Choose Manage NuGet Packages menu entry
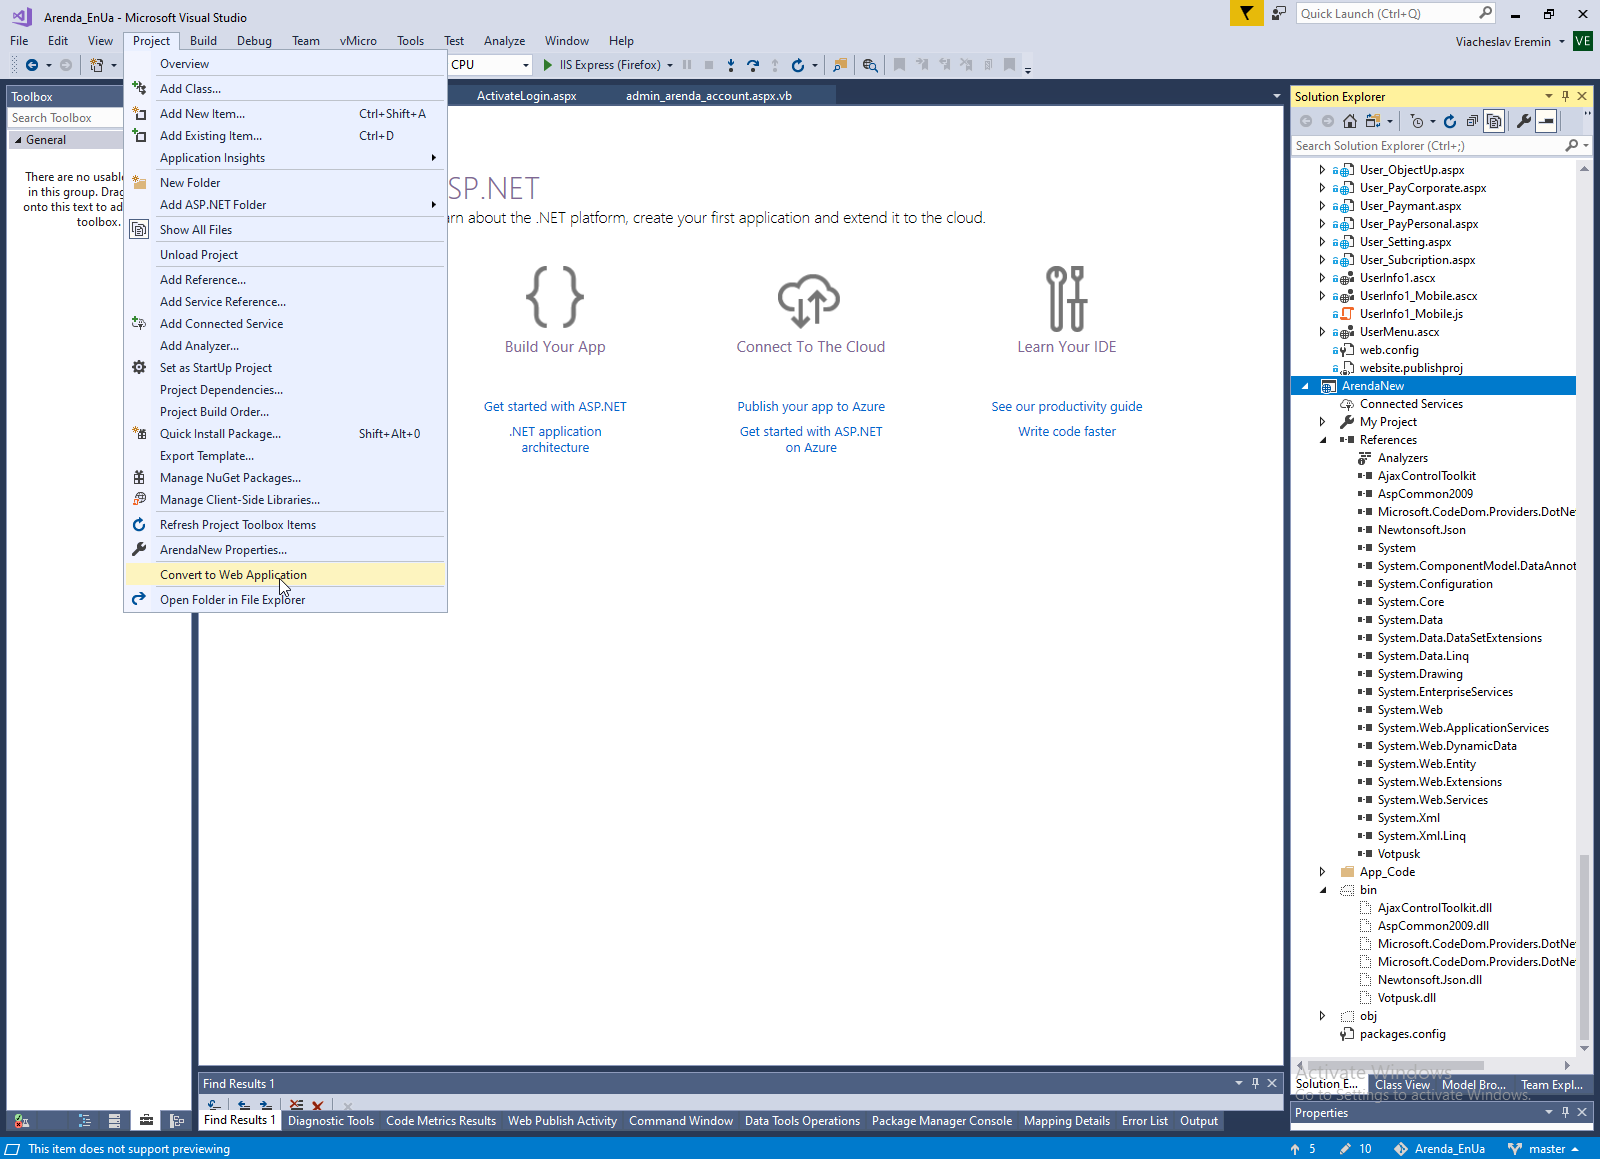This screenshot has width=1600, height=1159. pos(286,478)
